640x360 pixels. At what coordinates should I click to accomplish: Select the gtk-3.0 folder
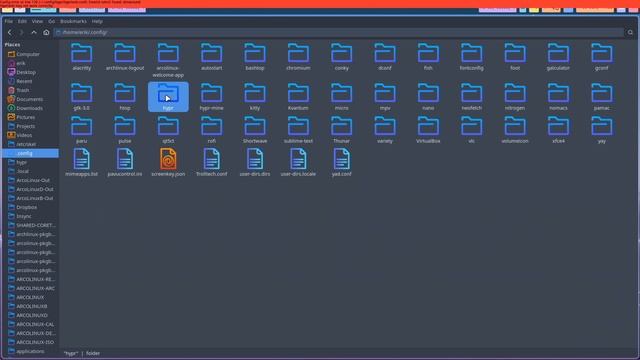click(82, 97)
